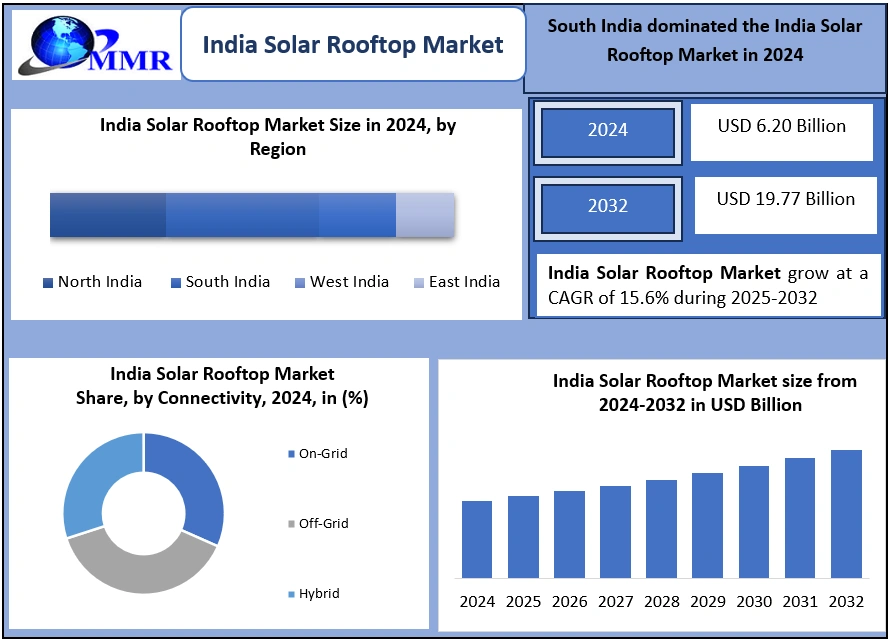Click the CAGR of 15.6% text box
This screenshot has width=891, height=641.
point(708,285)
